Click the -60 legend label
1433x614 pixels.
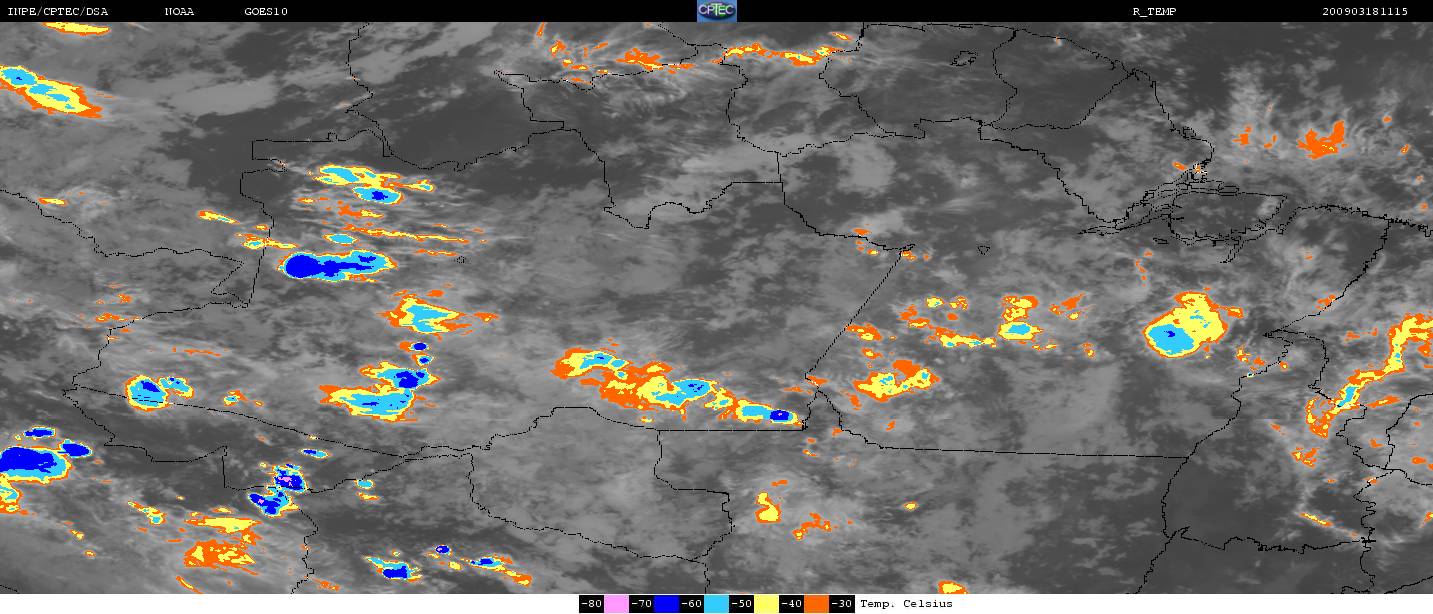pos(691,604)
